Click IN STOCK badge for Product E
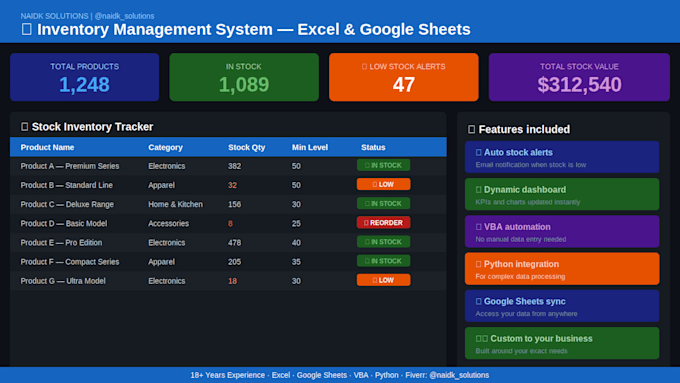Image resolution: width=680 pixels, height=383 pixels. tap(383, 242)
